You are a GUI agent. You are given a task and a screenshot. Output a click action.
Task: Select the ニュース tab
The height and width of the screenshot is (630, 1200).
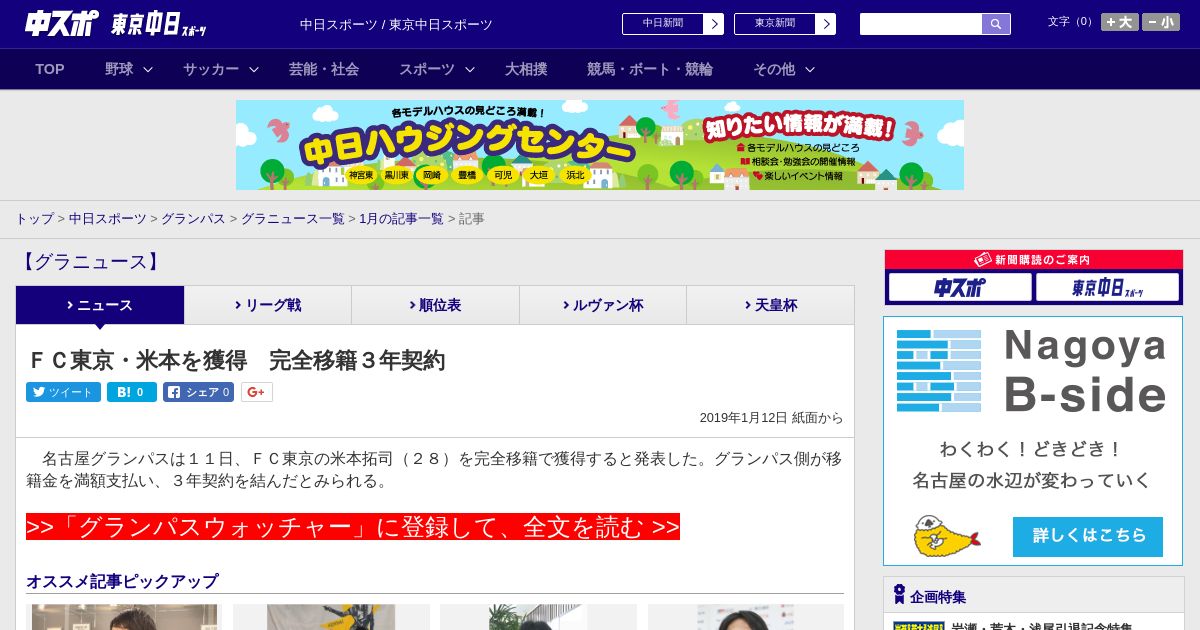pos(100,305)
